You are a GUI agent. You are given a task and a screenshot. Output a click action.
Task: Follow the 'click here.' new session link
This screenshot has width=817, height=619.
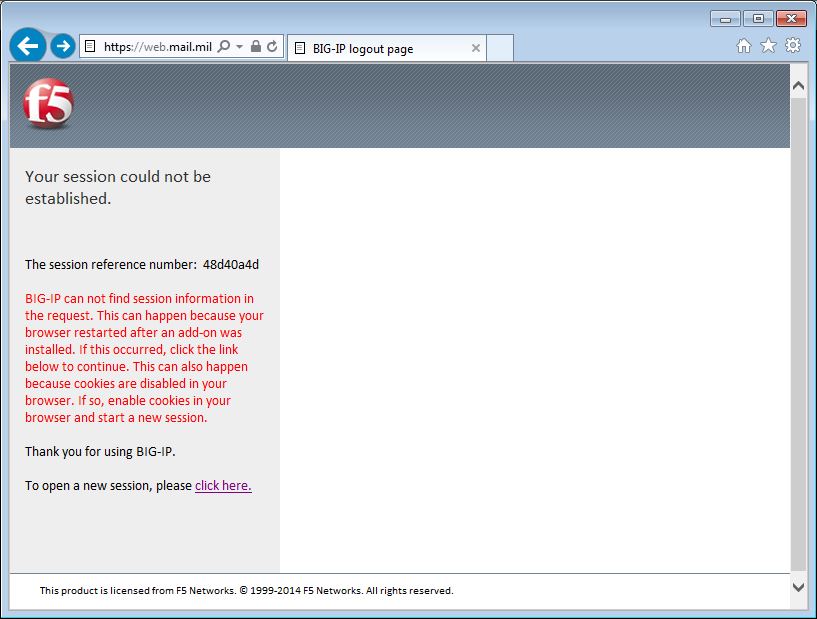pos(223,486)
